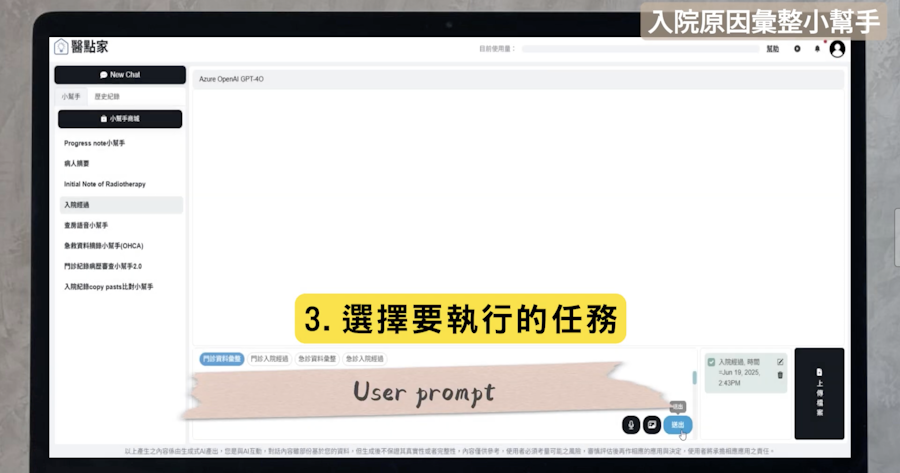This screenshot has height=473, width=900.
Task: Click the note icon beside microphone
Action: (x=652, y=425)
